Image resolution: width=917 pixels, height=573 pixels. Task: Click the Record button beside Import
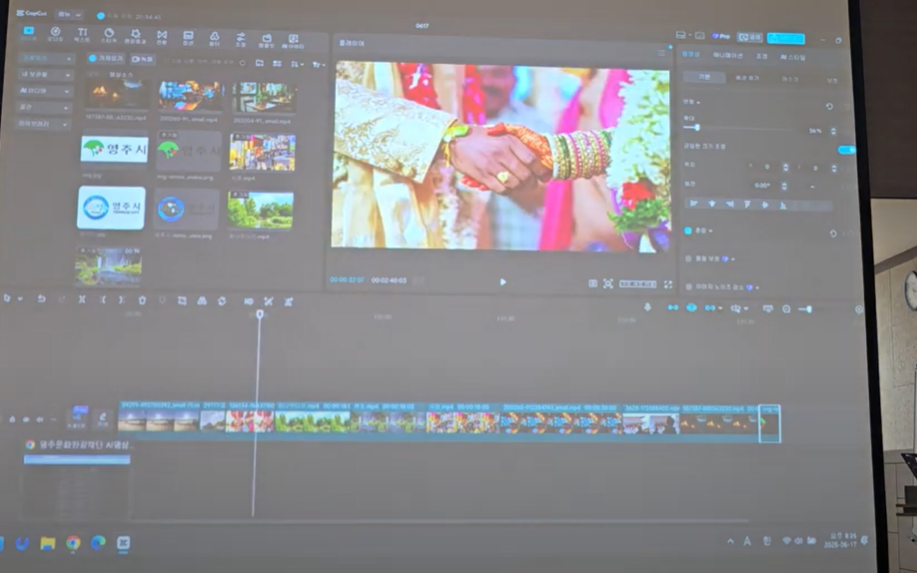point(142,59)
